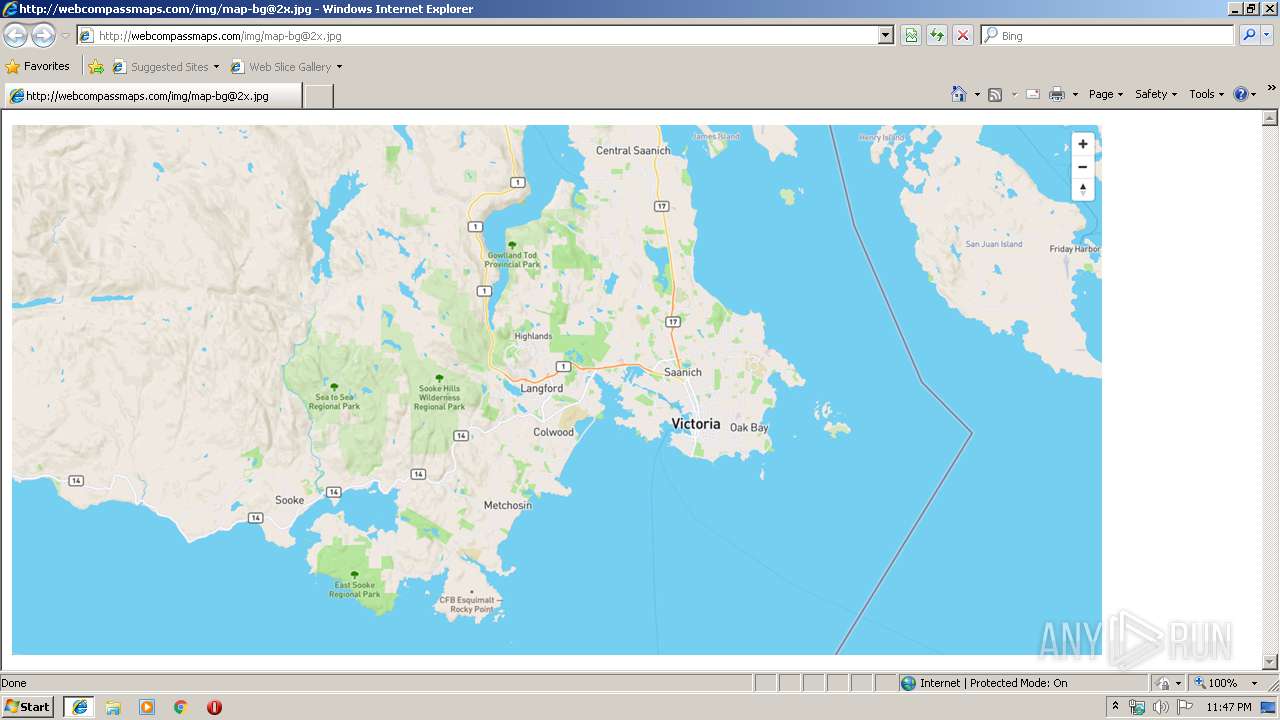1280x720 pixels.
Task: Click the Print icon
Action: pyautogui.click(x=1057, y=95)
